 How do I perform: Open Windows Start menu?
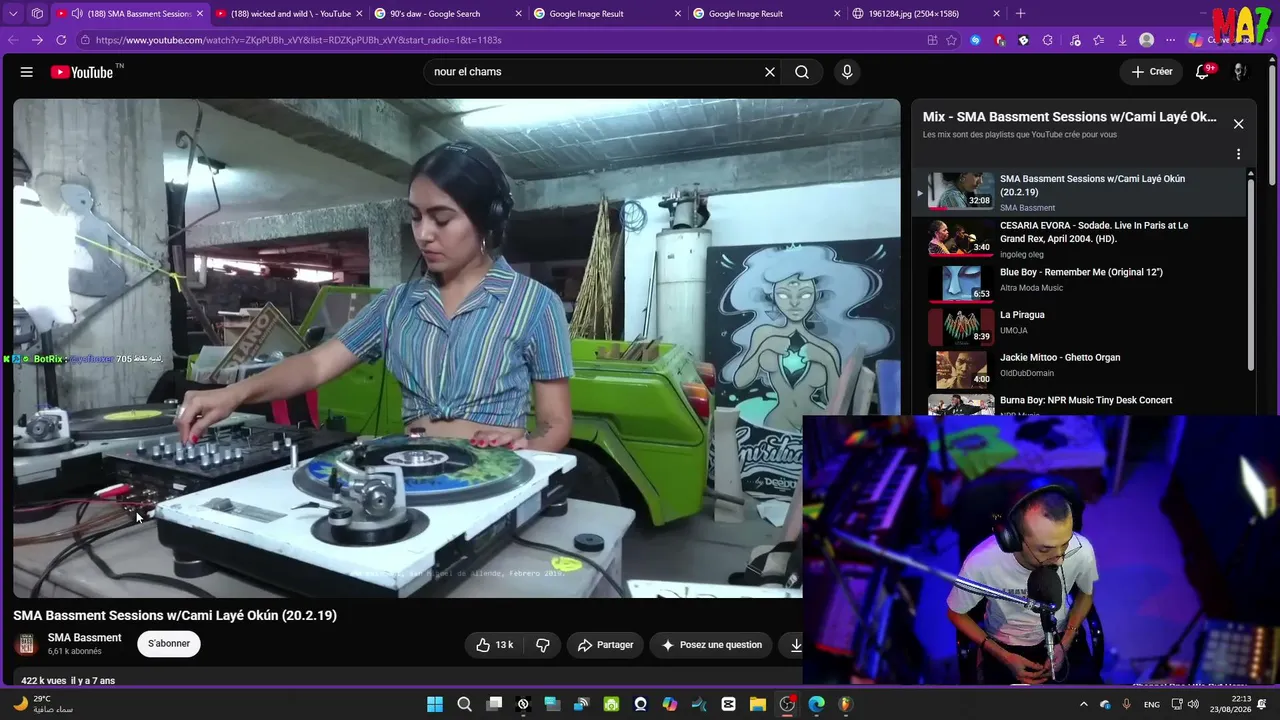click(x=435, y=704)
